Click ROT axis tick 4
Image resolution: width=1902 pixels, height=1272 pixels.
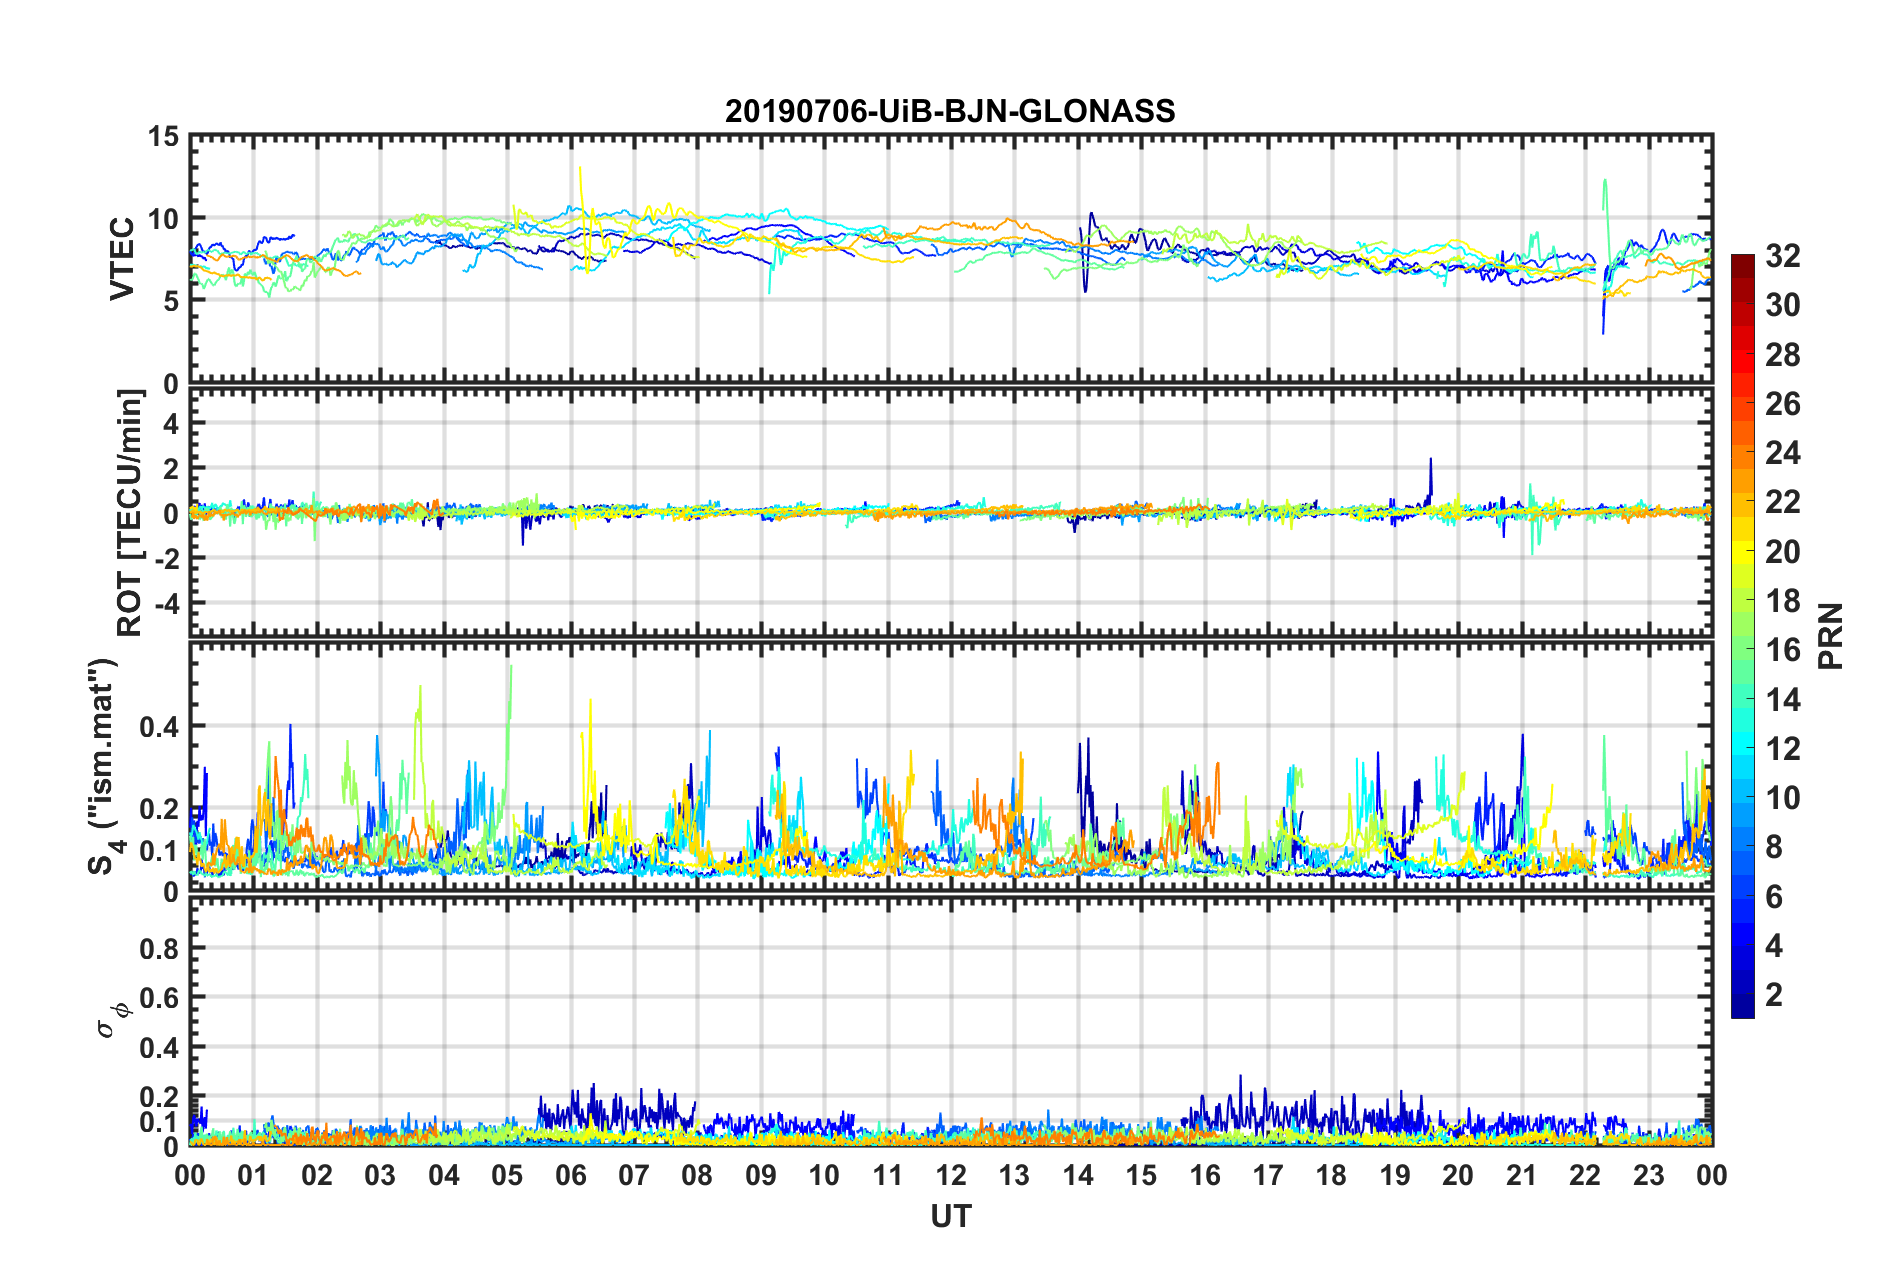point(172,424)
